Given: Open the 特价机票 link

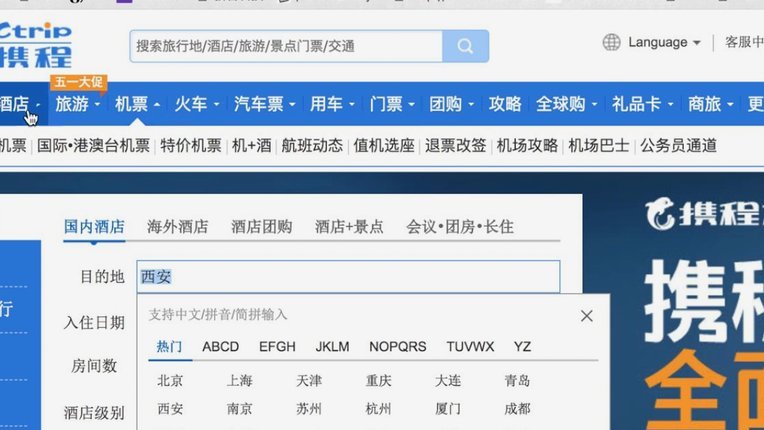Looking at the screenshot, I should click(191, 146).
